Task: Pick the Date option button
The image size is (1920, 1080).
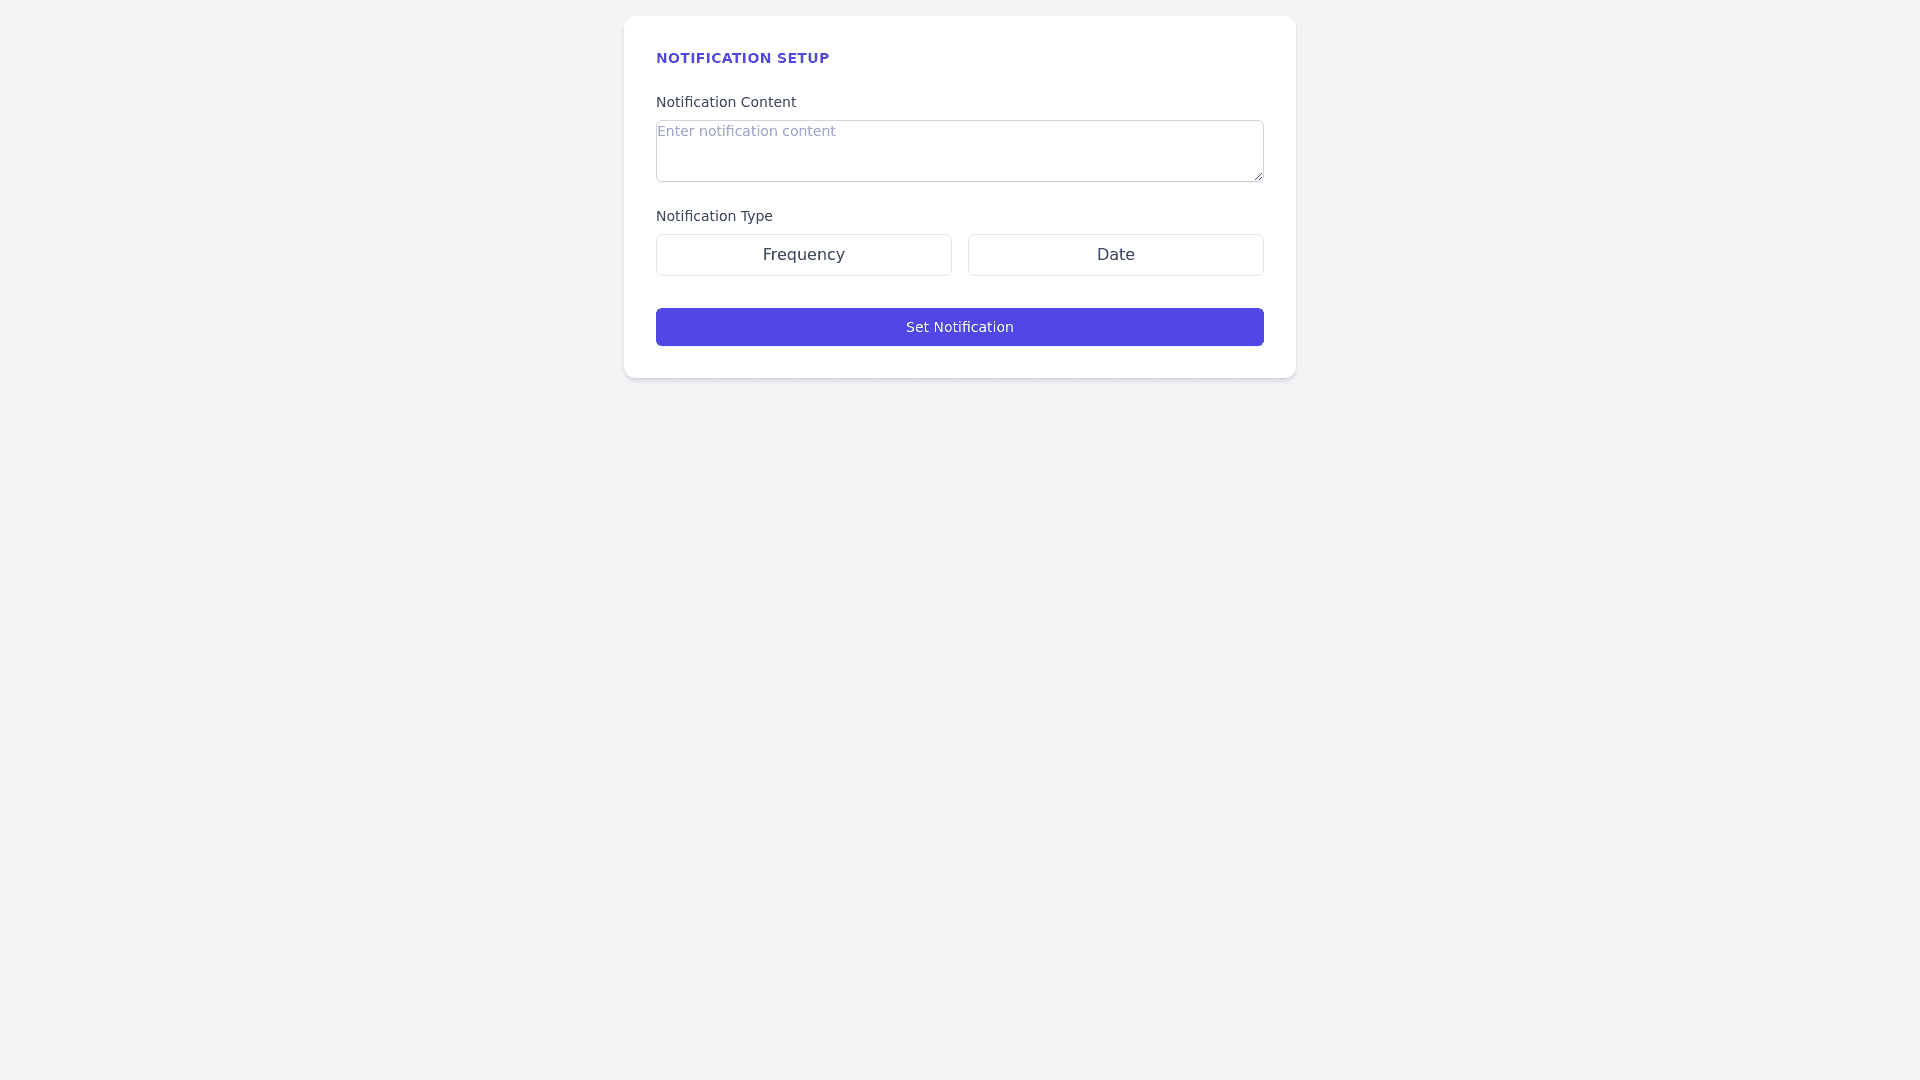Action: (1115, 255)
